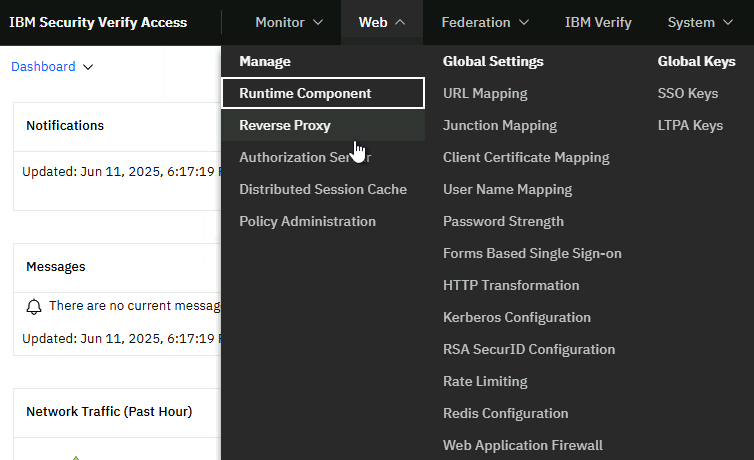Click the Global Settings column heading
The width and height of the screenshot is (754, 460).
(x=493, y=61)
